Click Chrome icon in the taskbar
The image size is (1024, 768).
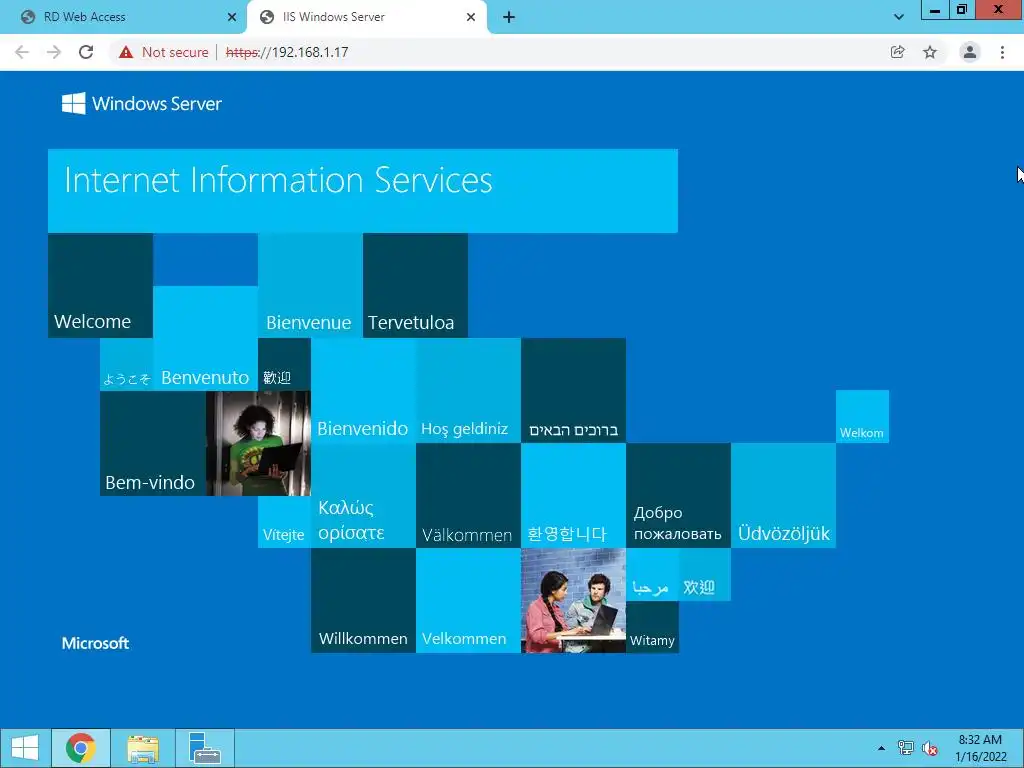click(x=81, y=748)
